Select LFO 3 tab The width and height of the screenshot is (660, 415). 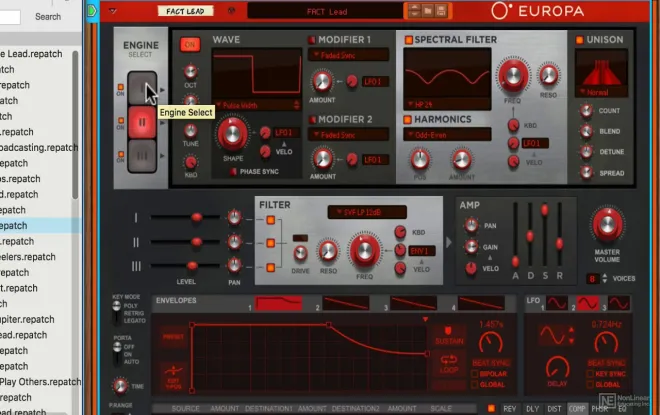coord(619,303)
